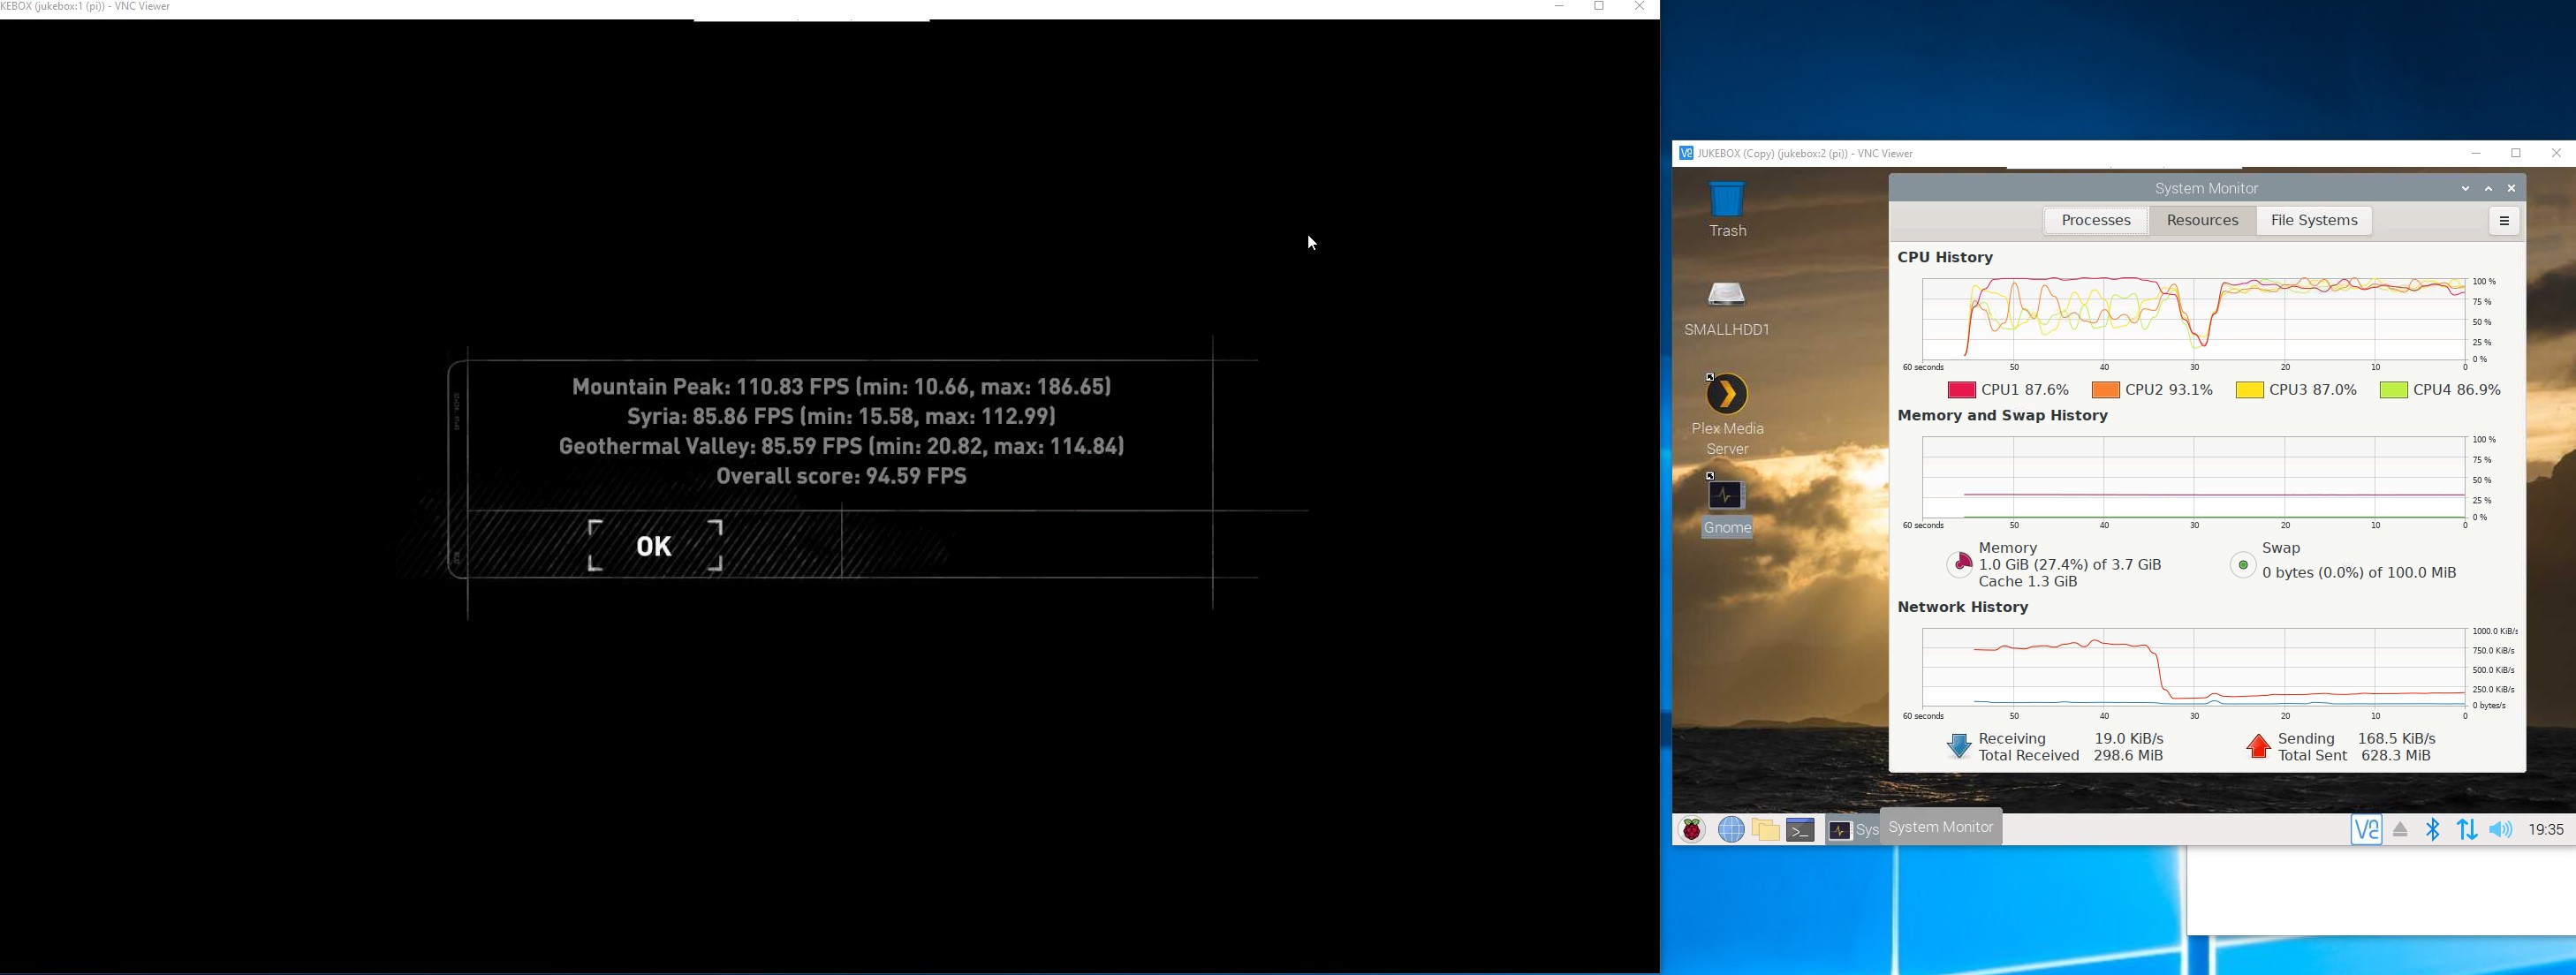Maximize the JUKEBOX (Copy) VNC Viewer window

point(2516,154)
